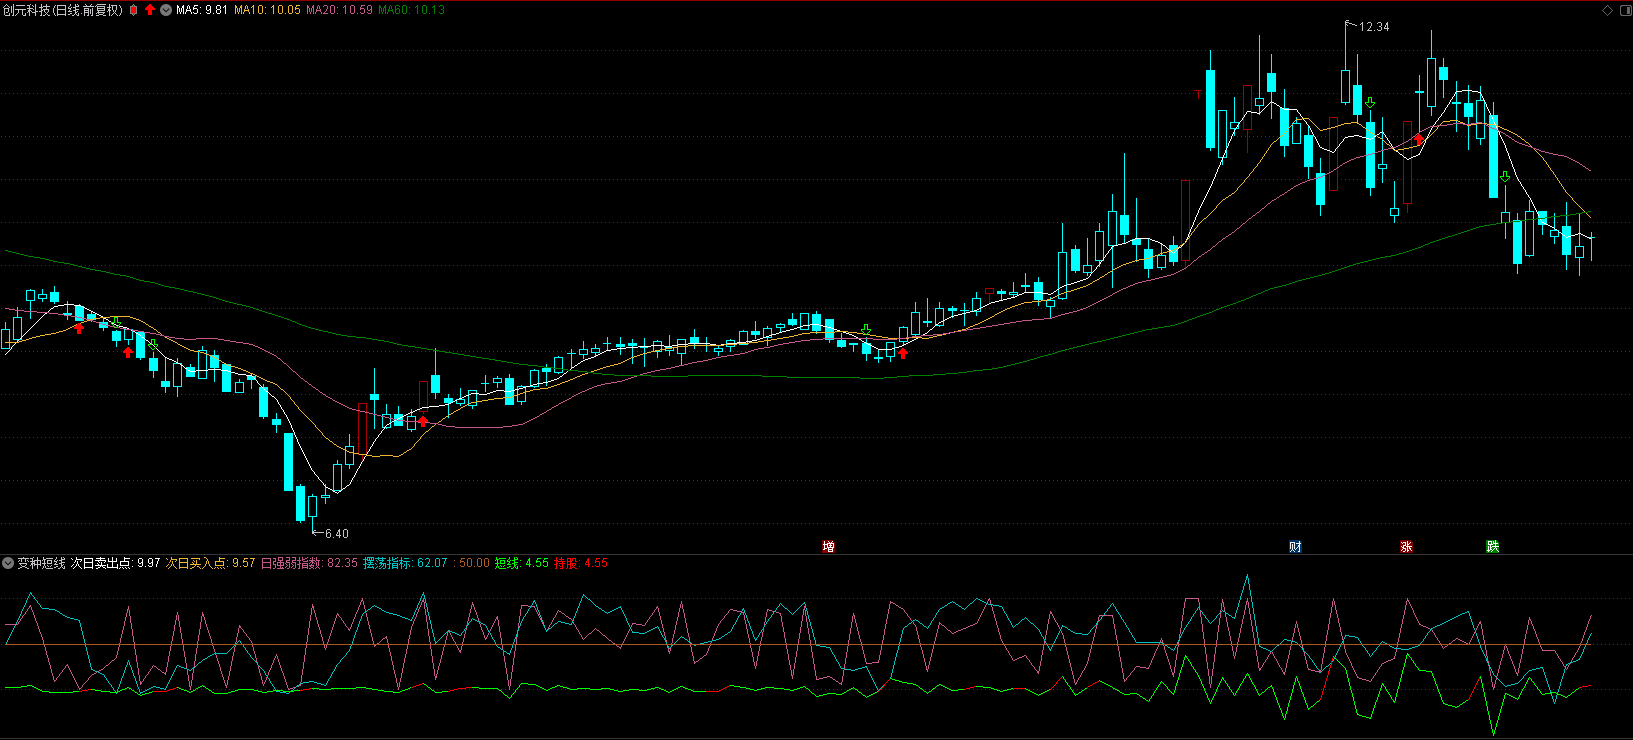
Task: Expand the 变种短线 indicator dropdown arrow
Action: [x=8, y=563]
